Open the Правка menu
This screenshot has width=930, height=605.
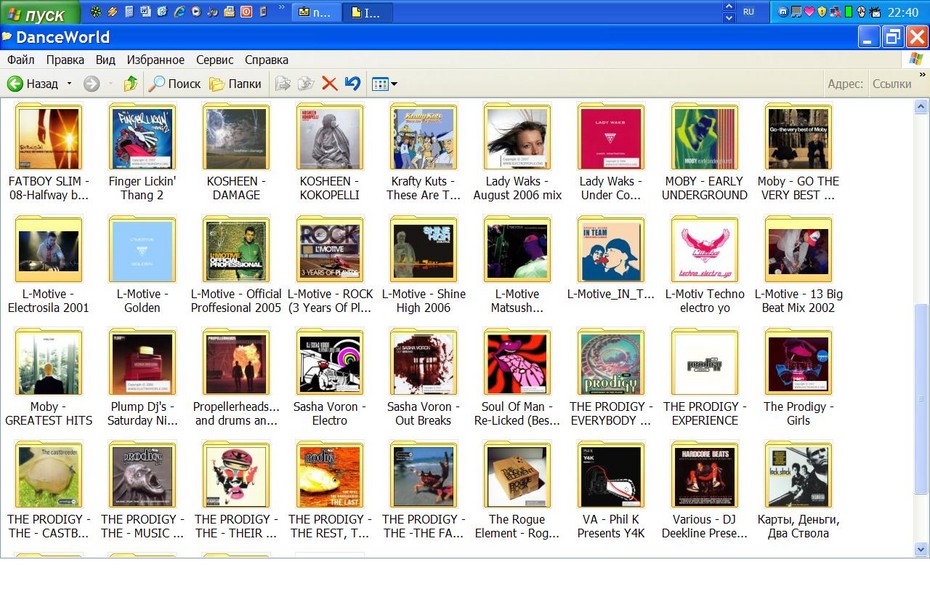pos(65,60)
